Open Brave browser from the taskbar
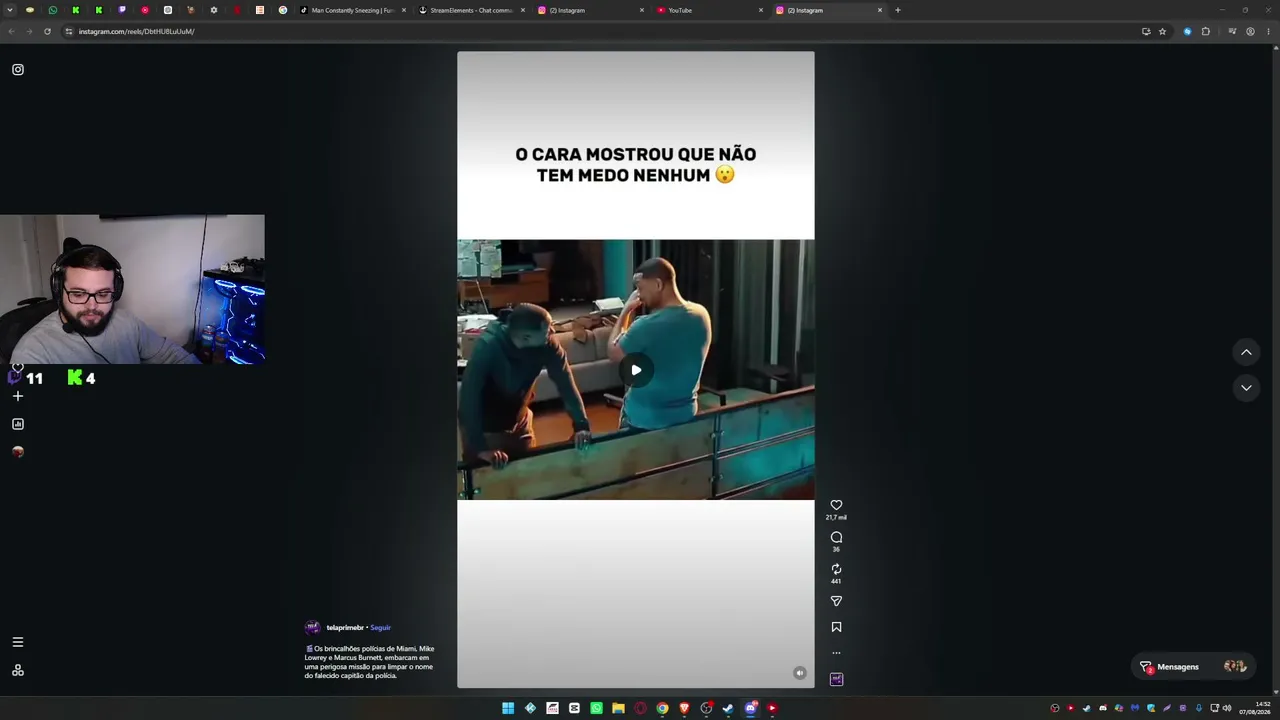 coord(684,708)
